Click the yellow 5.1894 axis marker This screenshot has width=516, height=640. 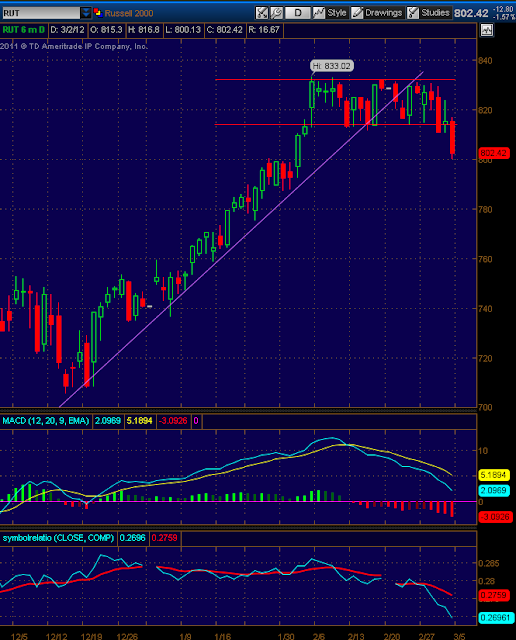point(494,475)
